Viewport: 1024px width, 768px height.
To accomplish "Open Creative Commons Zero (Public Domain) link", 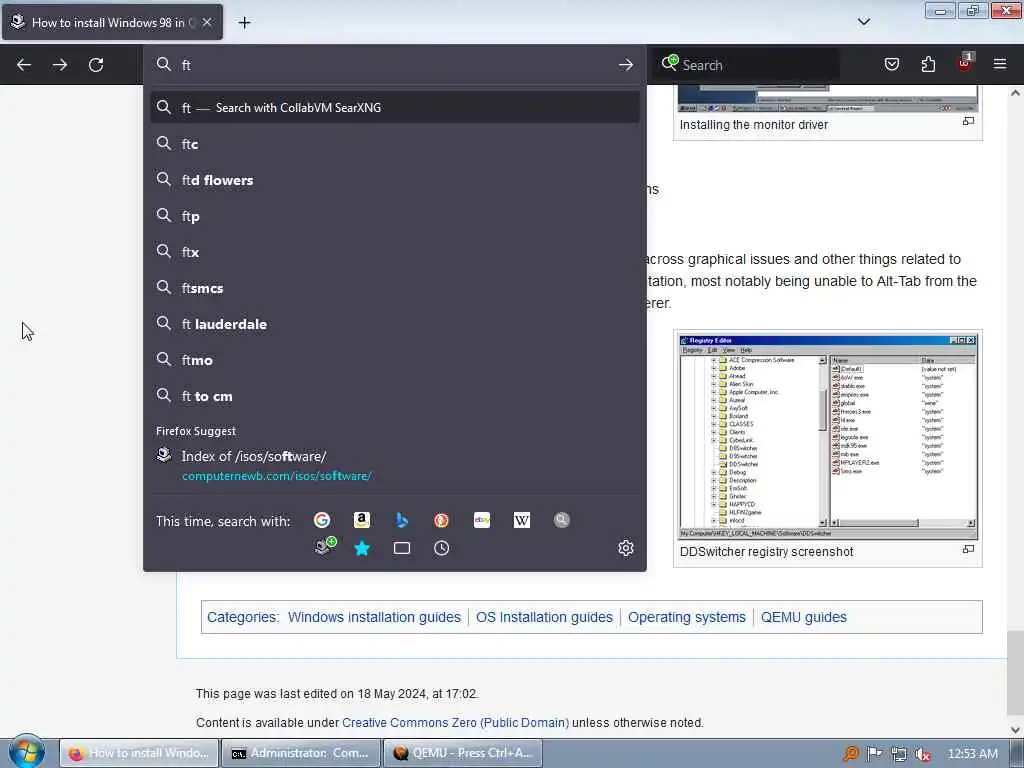I will point(455,723).
